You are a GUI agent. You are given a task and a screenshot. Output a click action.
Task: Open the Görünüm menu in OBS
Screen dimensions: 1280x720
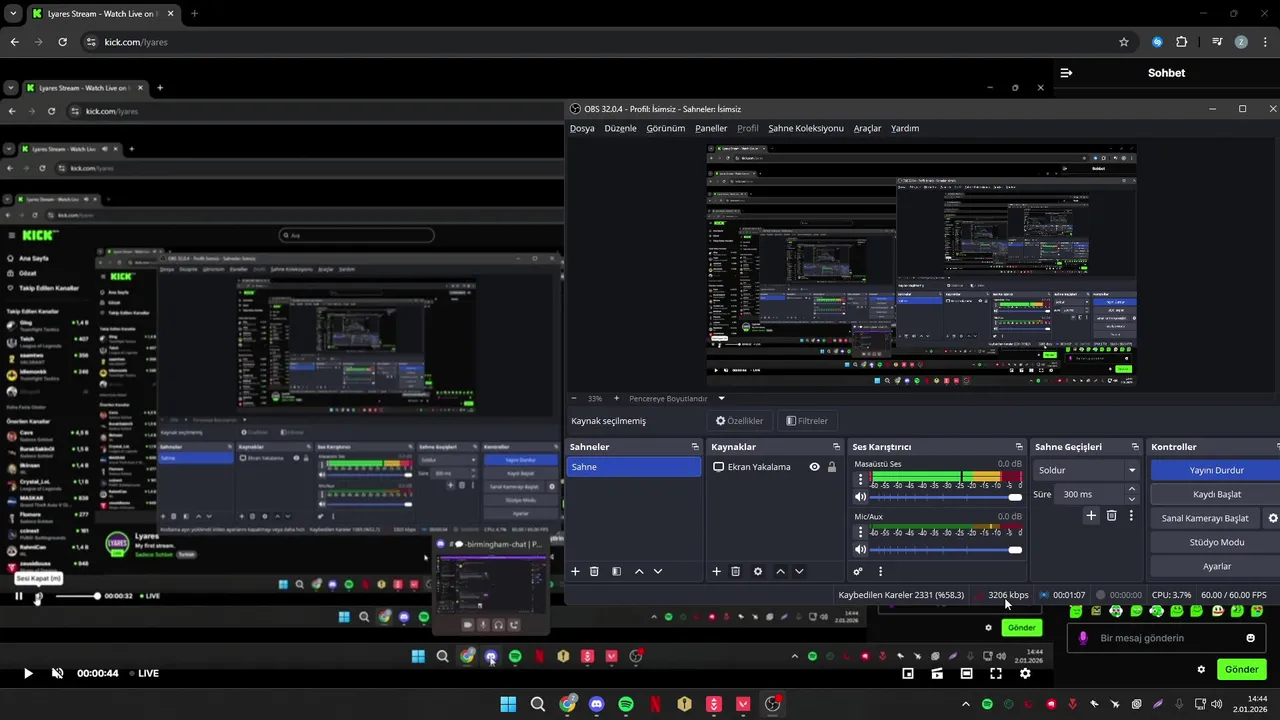[666, 128]
